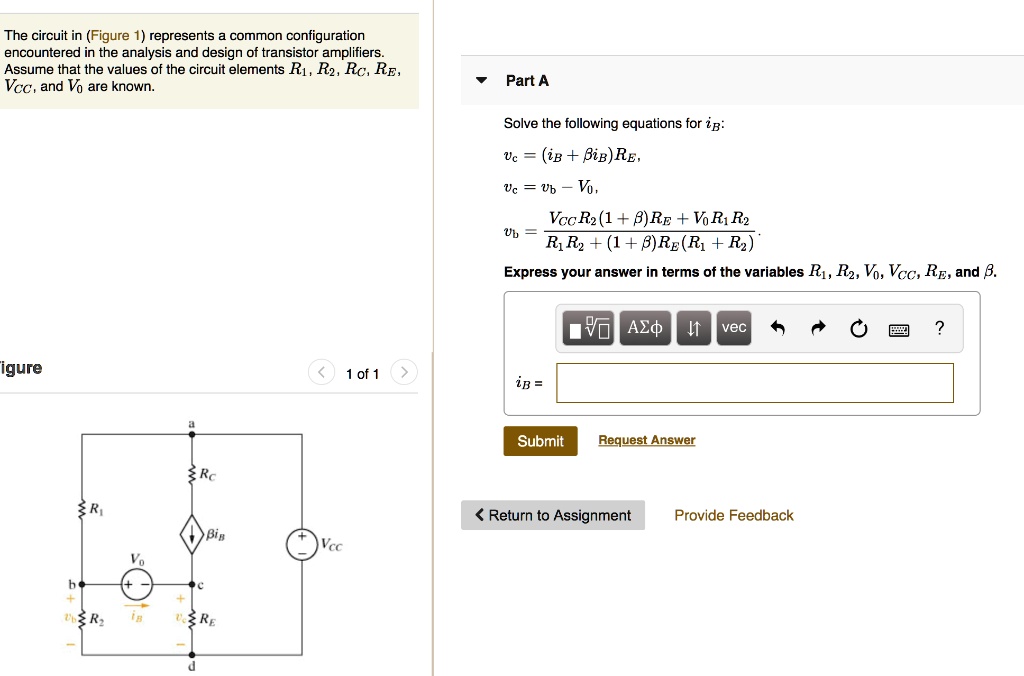Click the previous-figure left chevron

click(x=321, y=371)
